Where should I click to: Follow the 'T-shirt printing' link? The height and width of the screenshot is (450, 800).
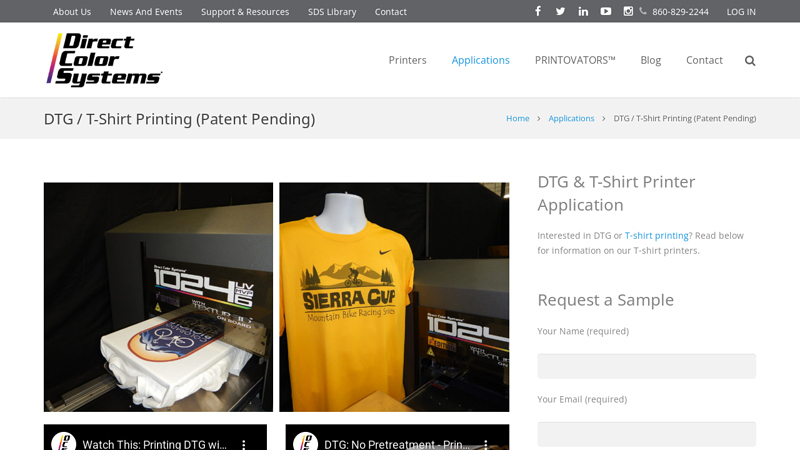click(656, 236)
